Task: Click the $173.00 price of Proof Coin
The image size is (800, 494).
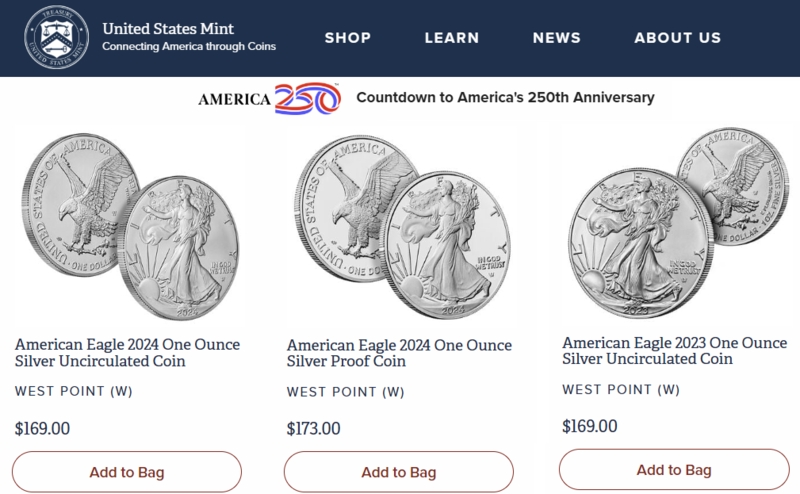Action: tap(313, 429)
